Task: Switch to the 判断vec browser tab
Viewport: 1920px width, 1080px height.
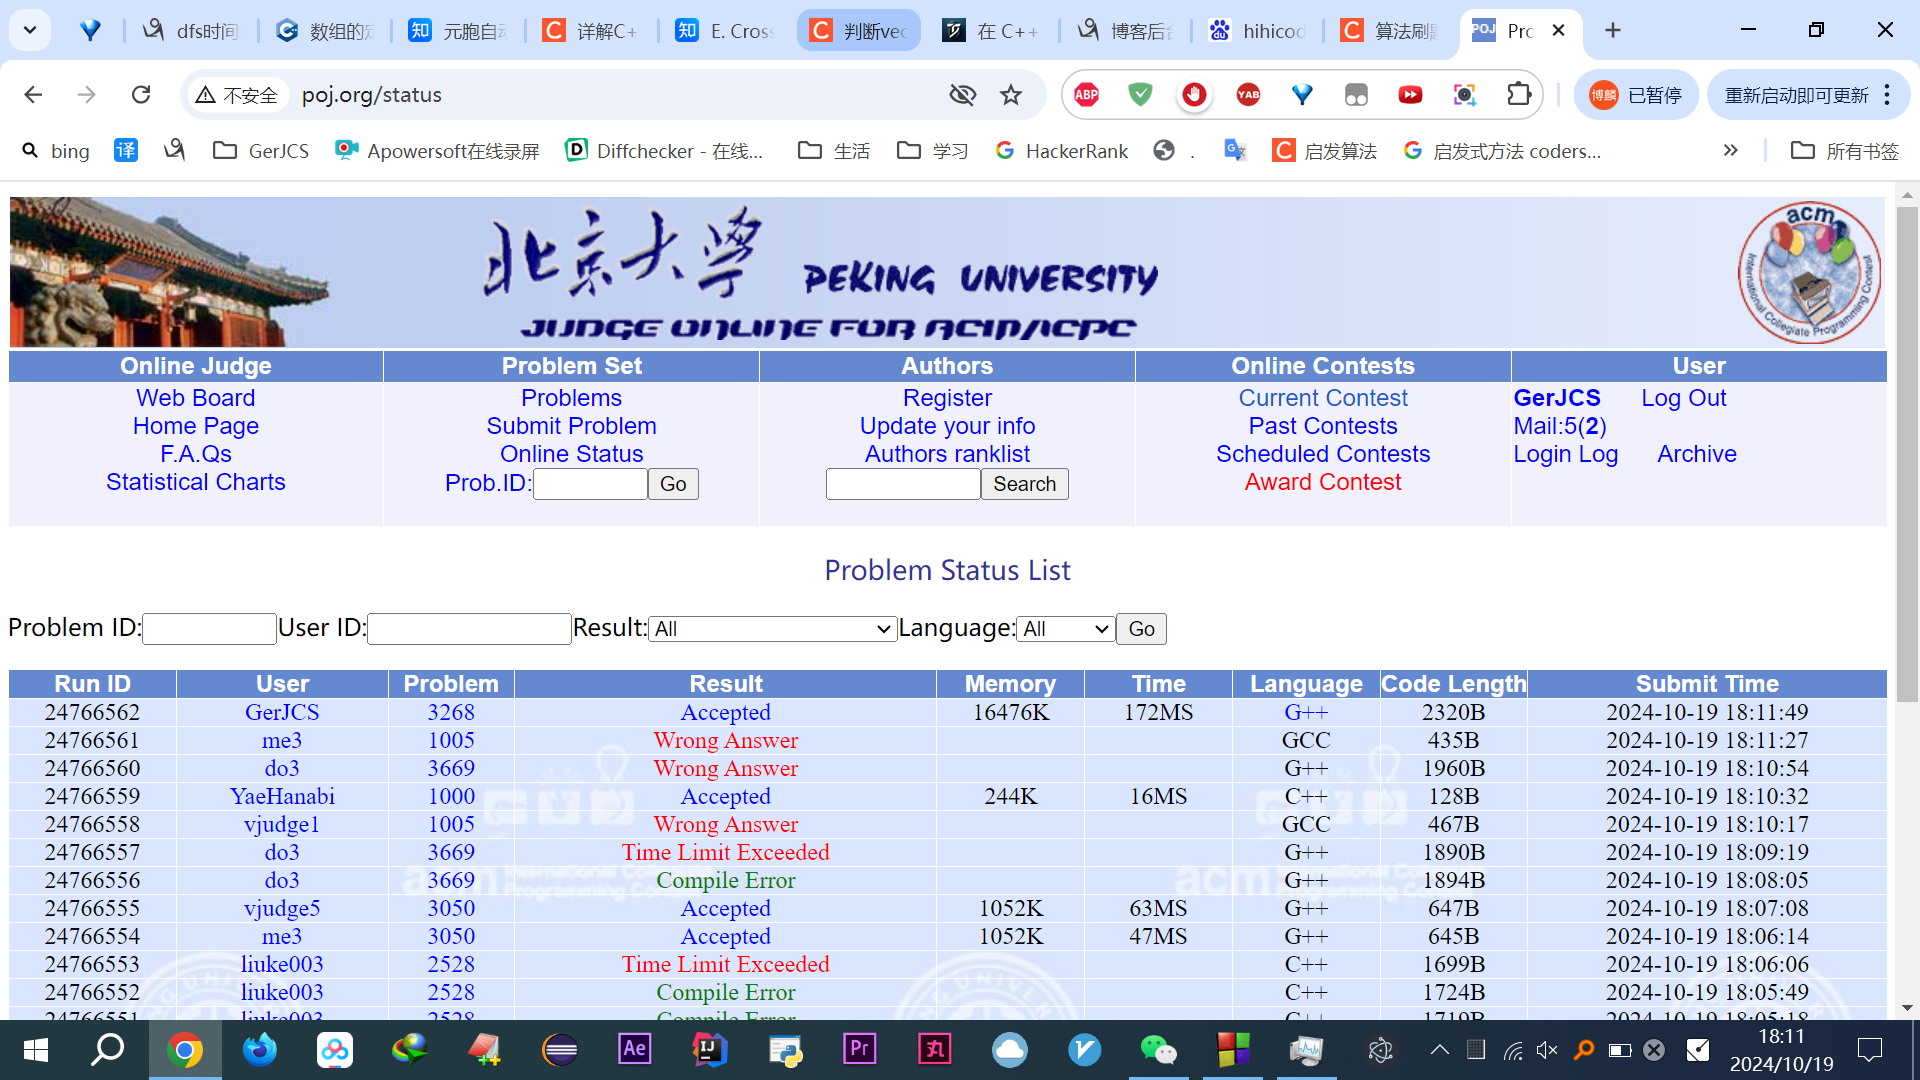Action: click(859, 31)
